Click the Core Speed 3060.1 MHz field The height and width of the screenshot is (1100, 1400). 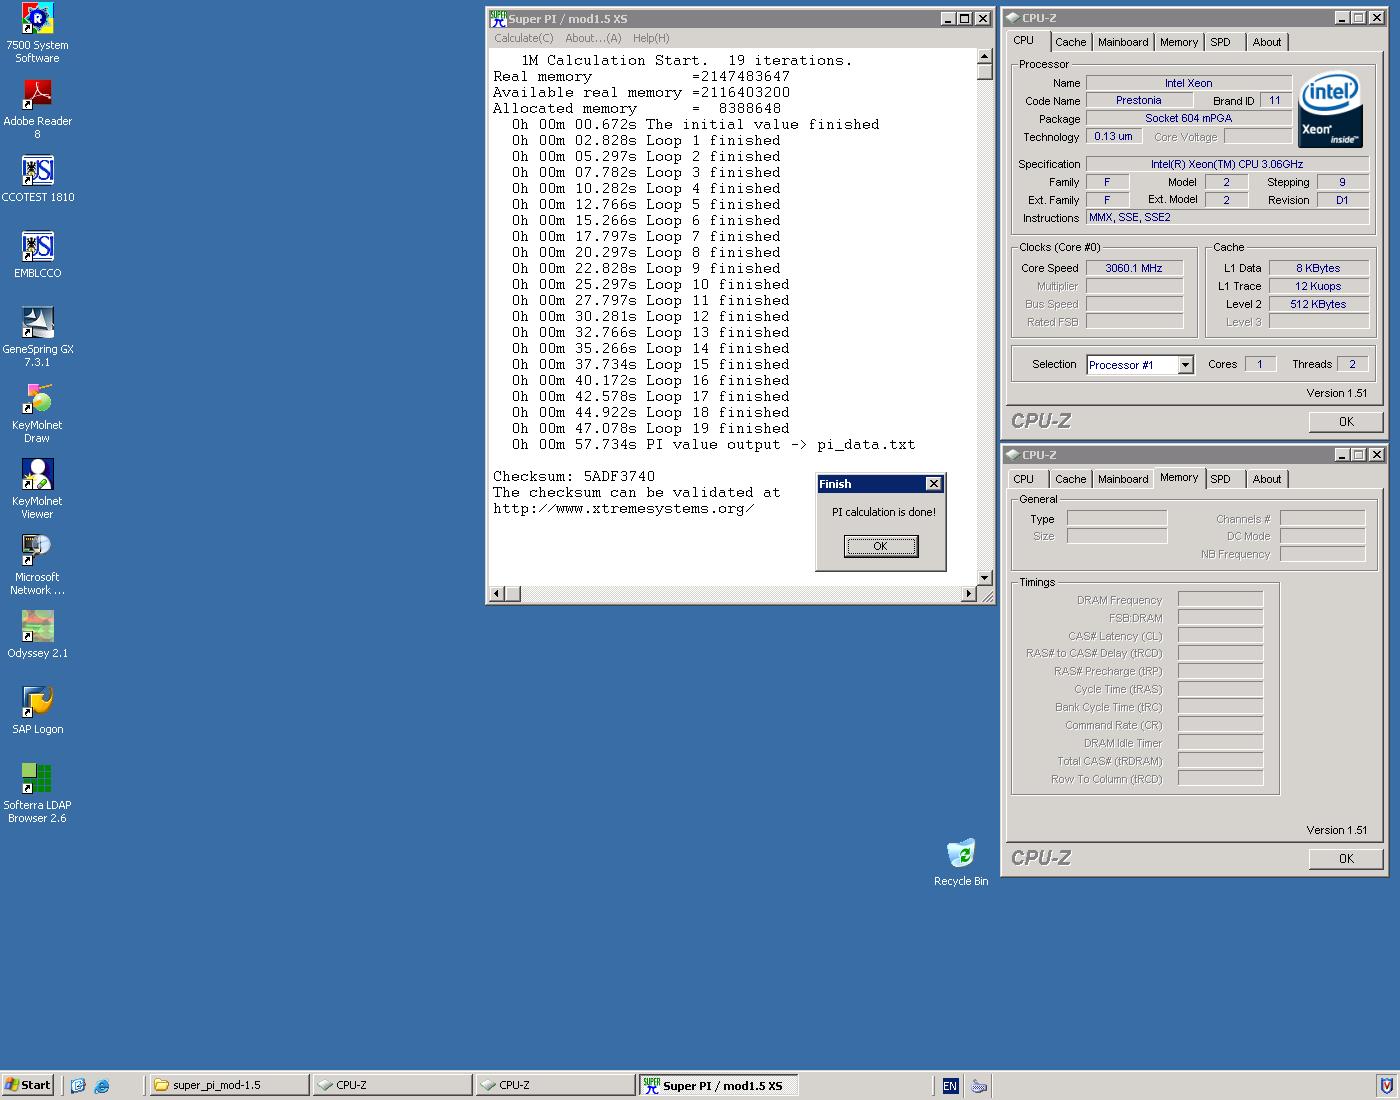[x=1134, y=268]
